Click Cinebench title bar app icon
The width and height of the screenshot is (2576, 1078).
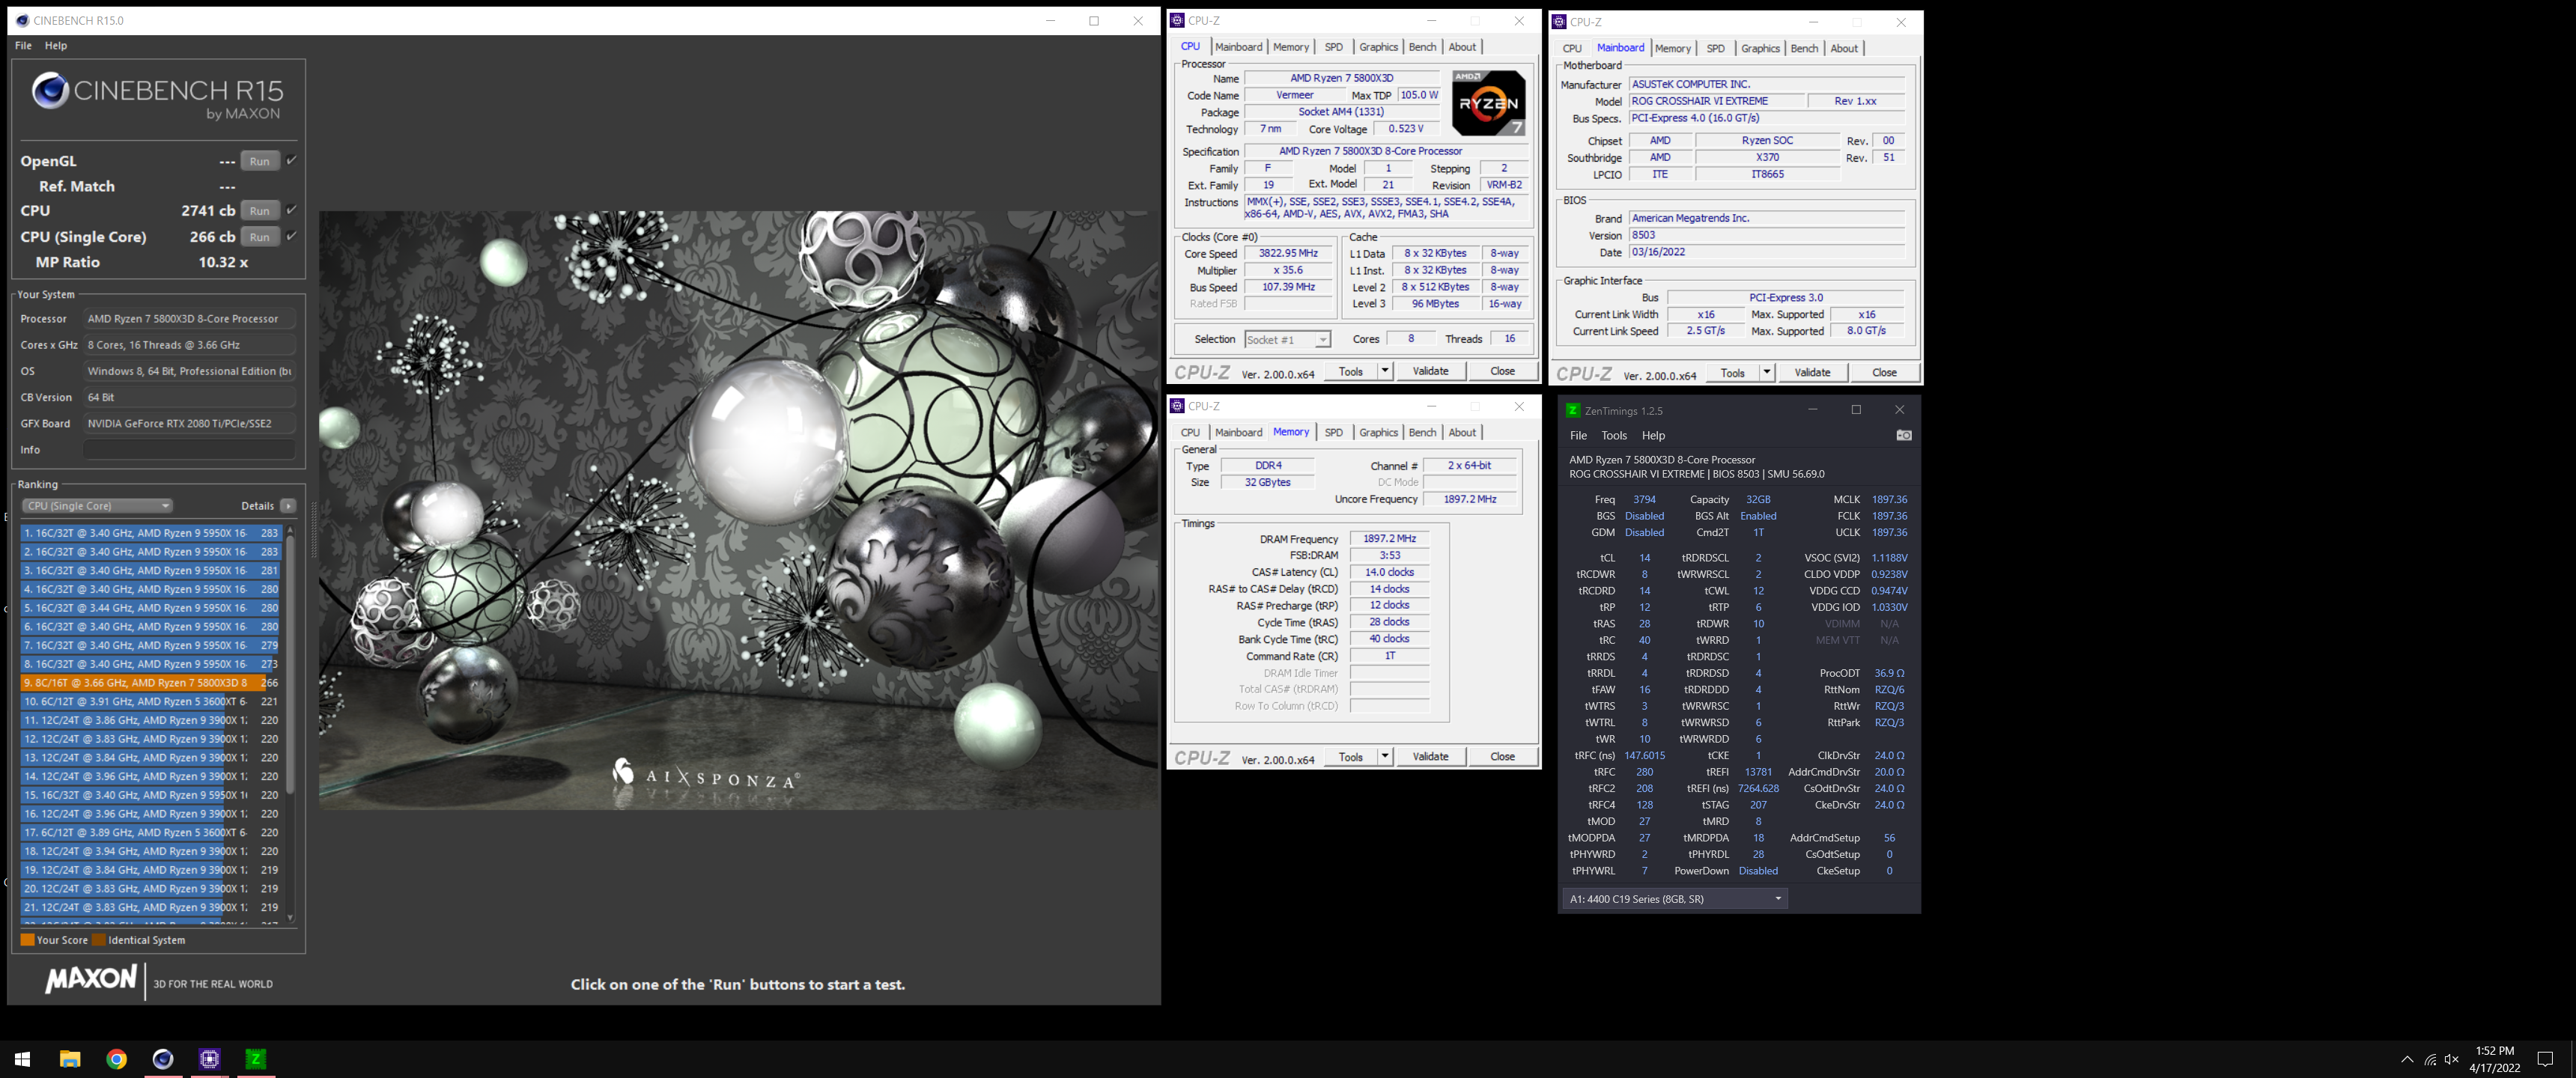tap(22, 20)
